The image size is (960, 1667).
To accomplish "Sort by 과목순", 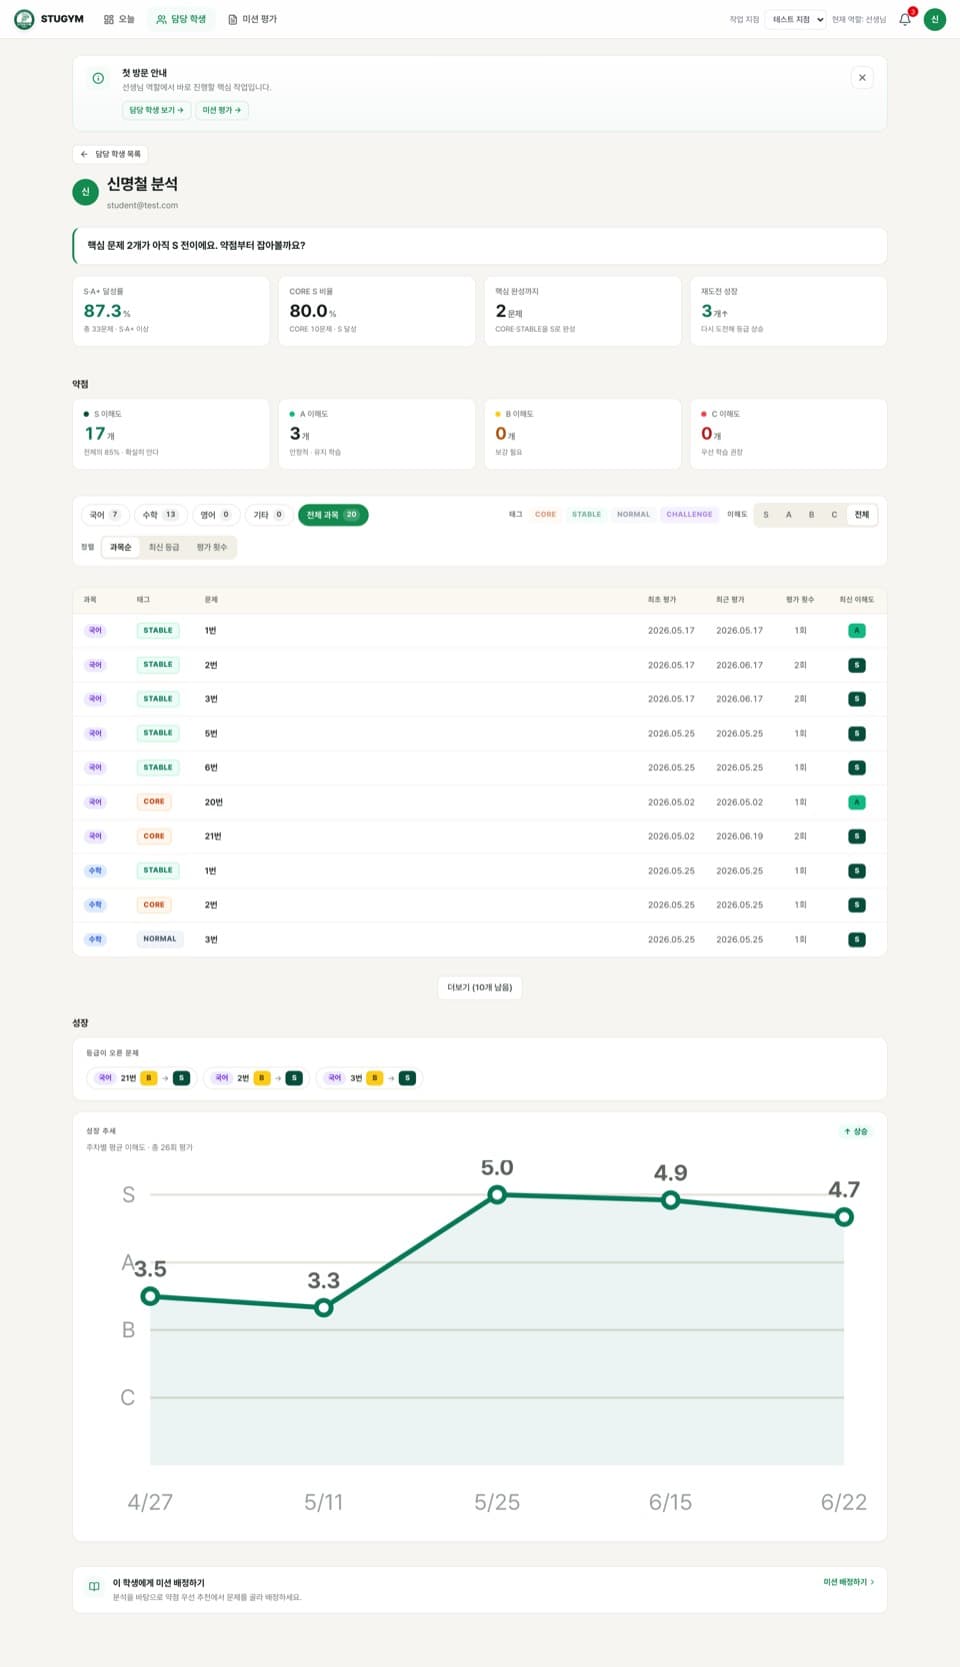I will [121, 547].
